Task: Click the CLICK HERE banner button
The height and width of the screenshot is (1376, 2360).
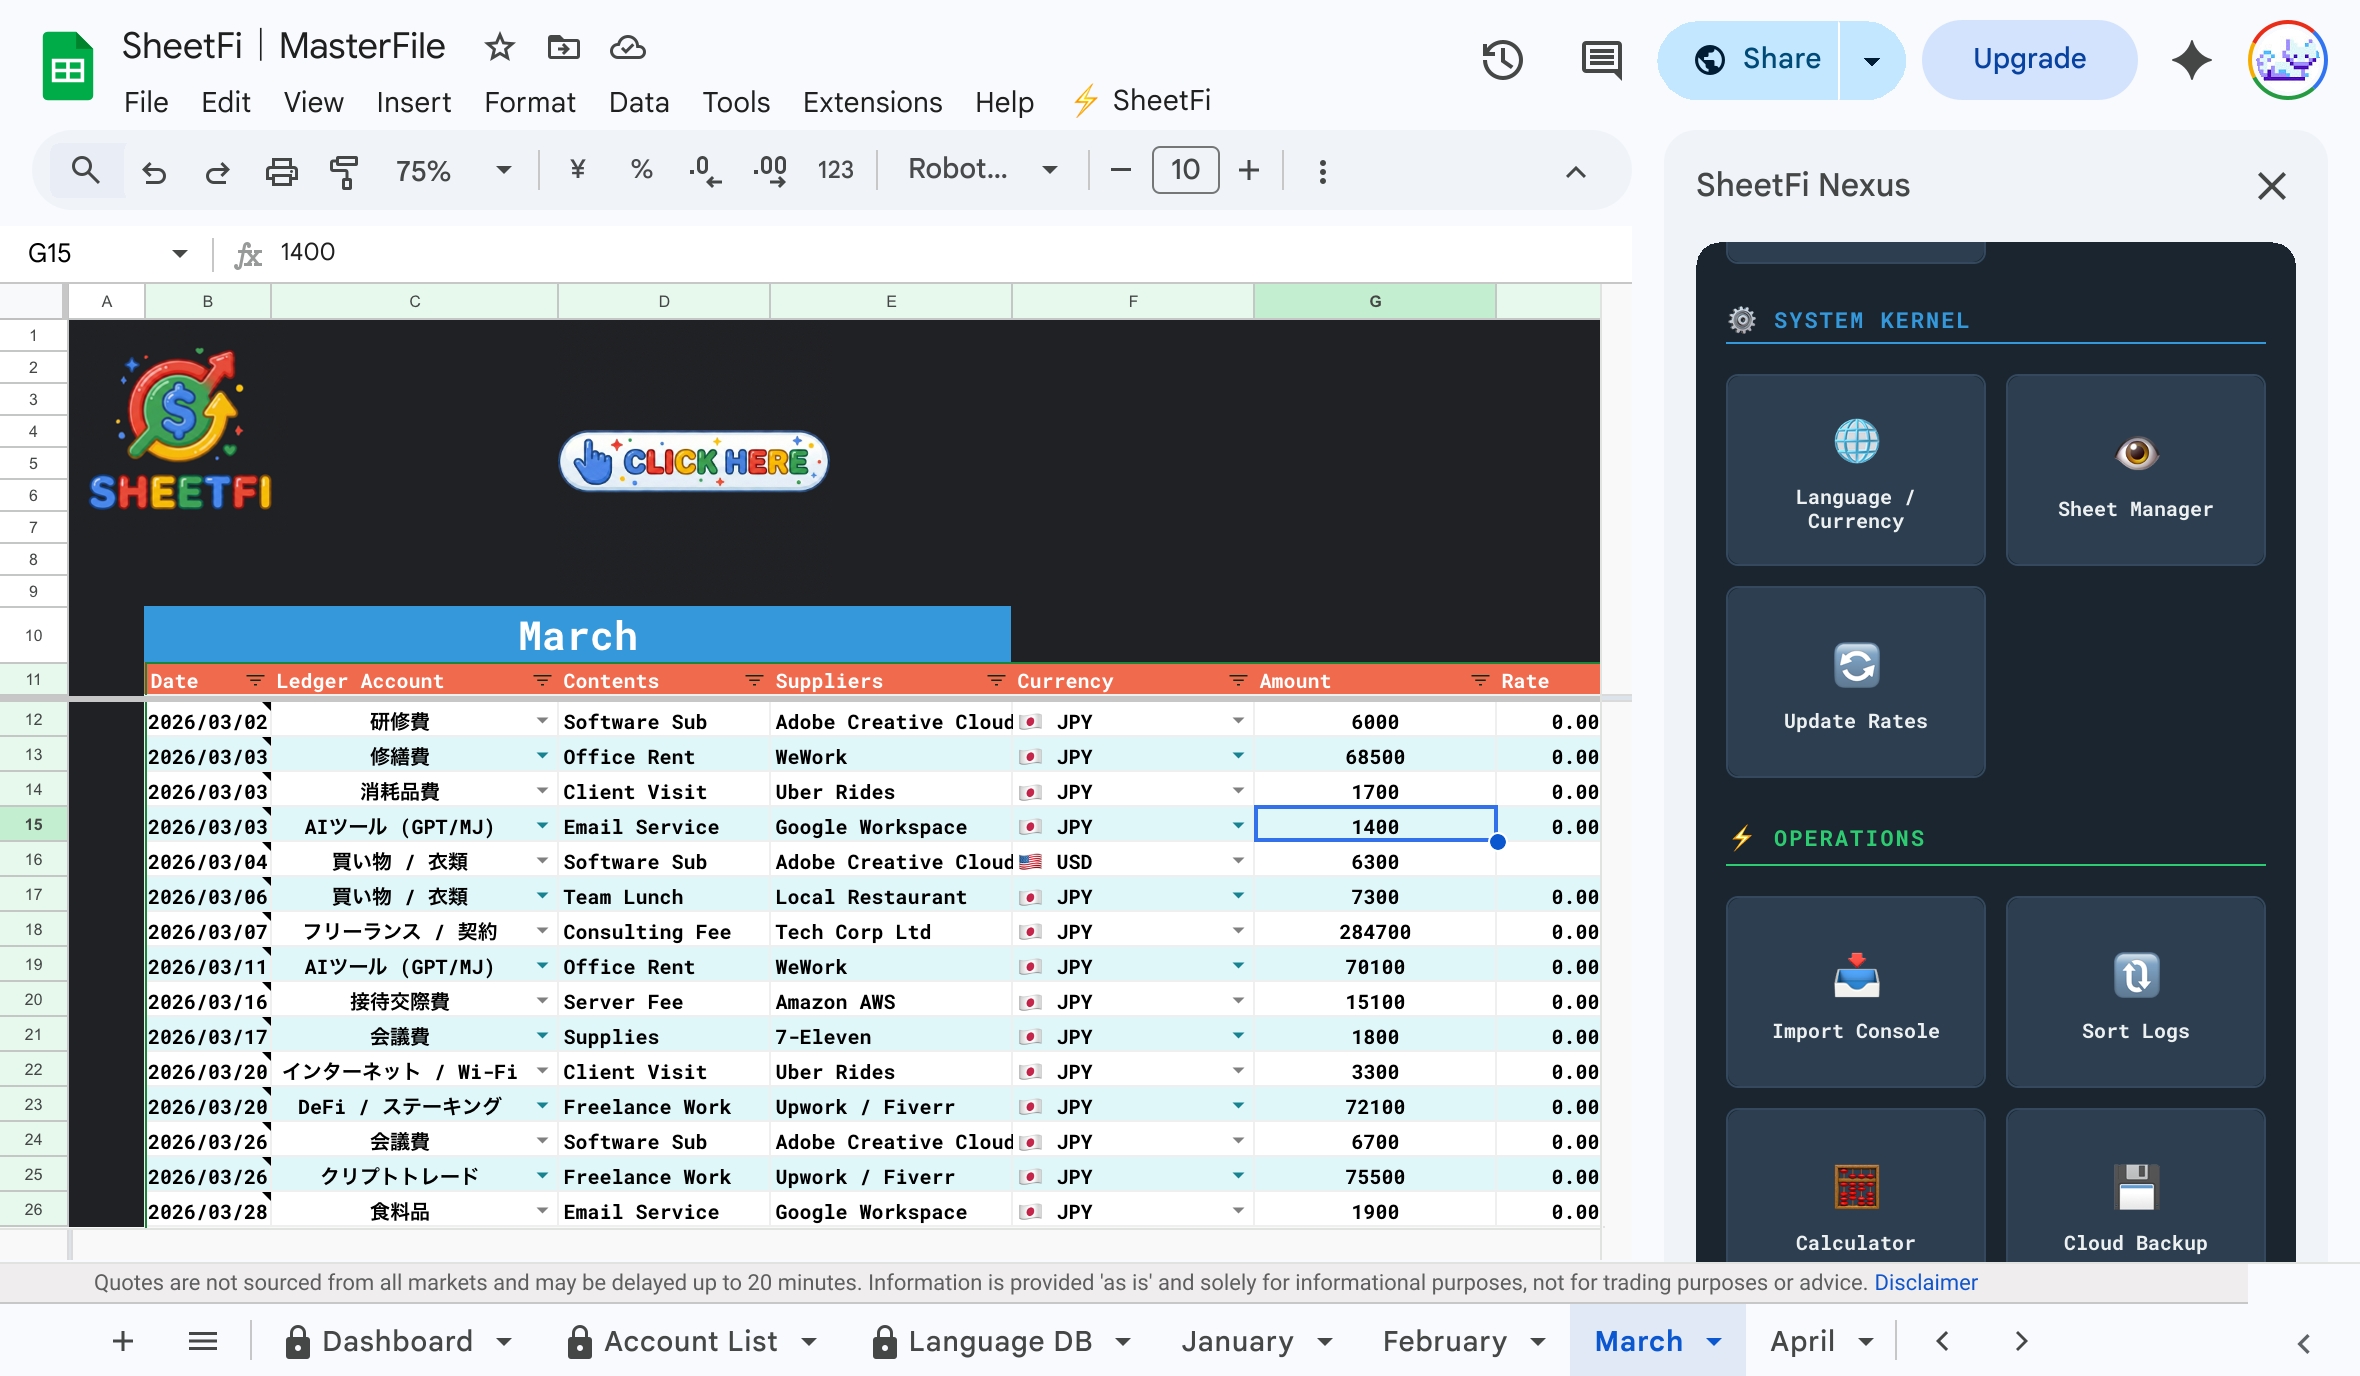Action: coord(693,461)
